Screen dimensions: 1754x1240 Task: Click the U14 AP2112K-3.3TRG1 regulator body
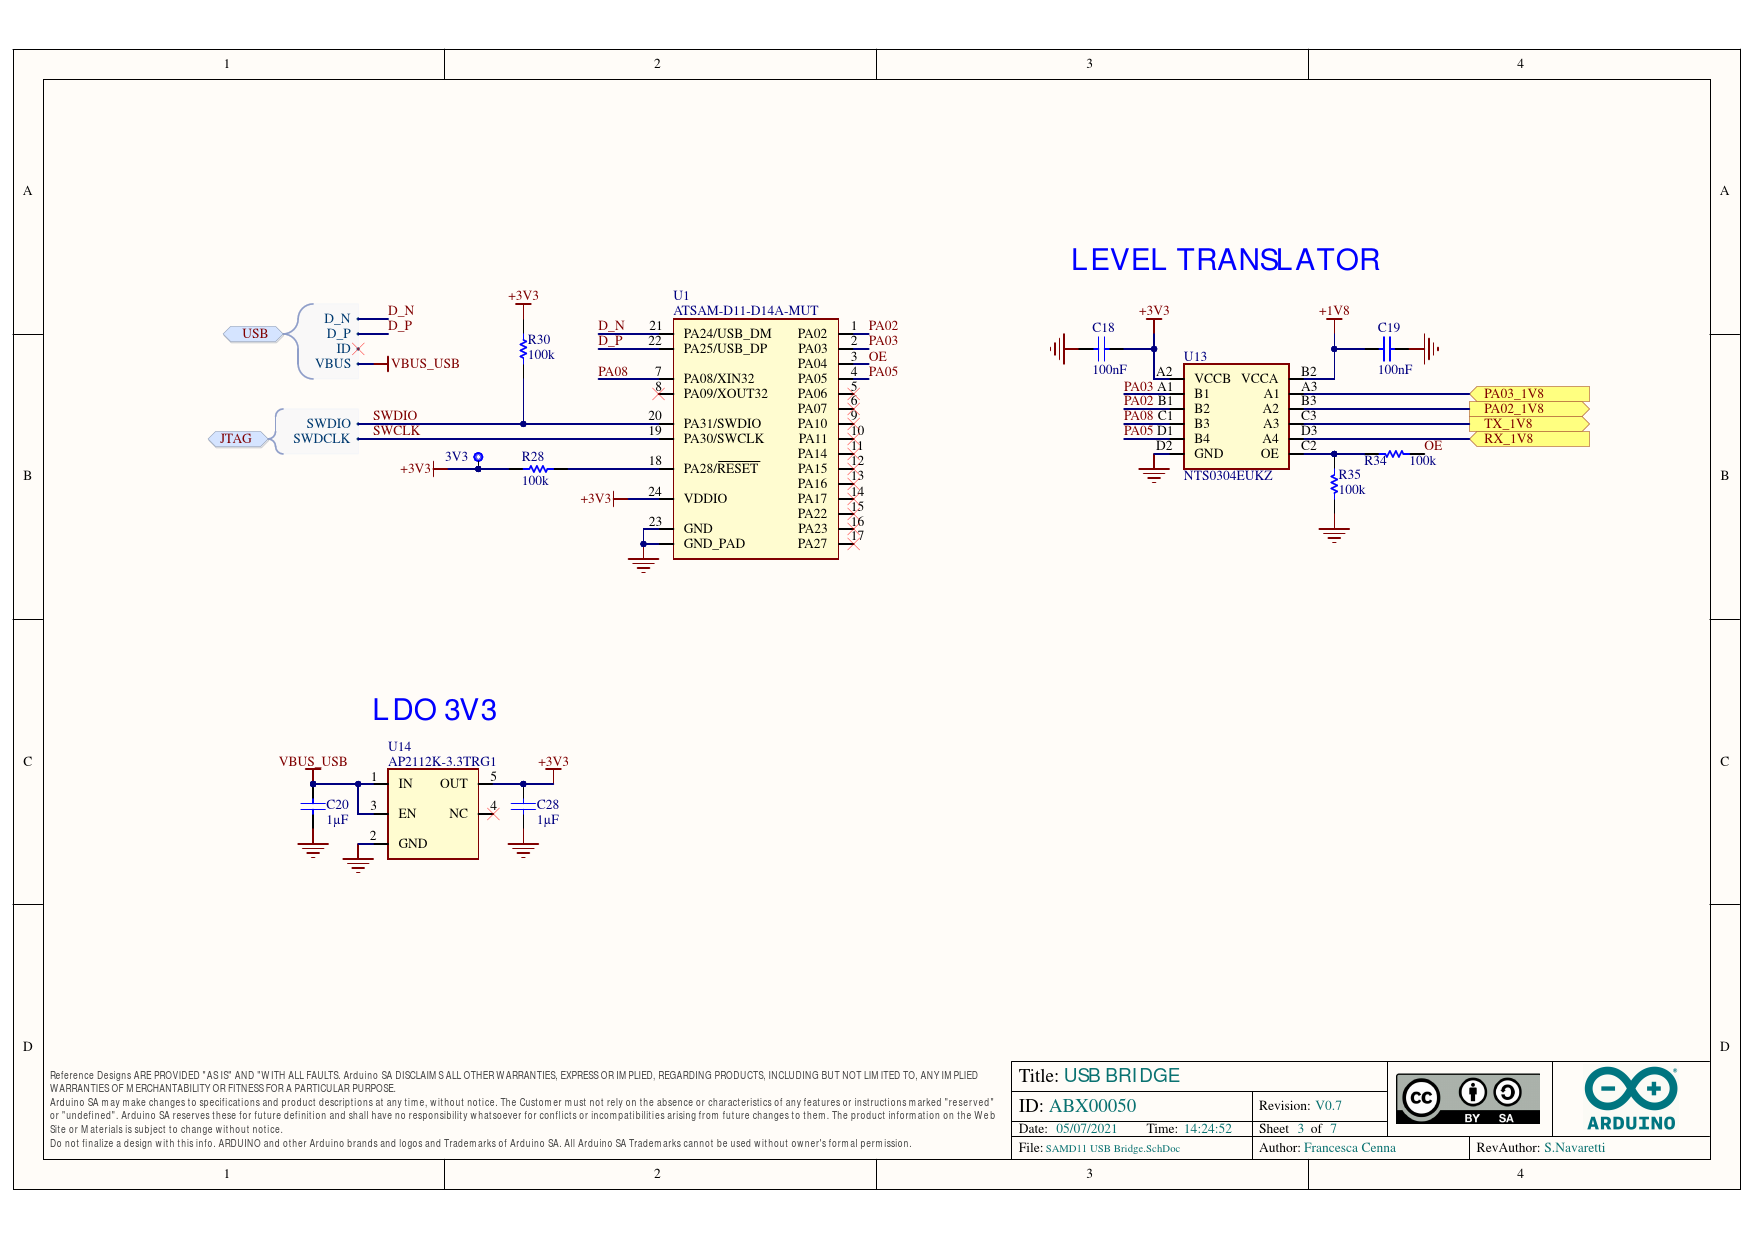tap(432, 813)
